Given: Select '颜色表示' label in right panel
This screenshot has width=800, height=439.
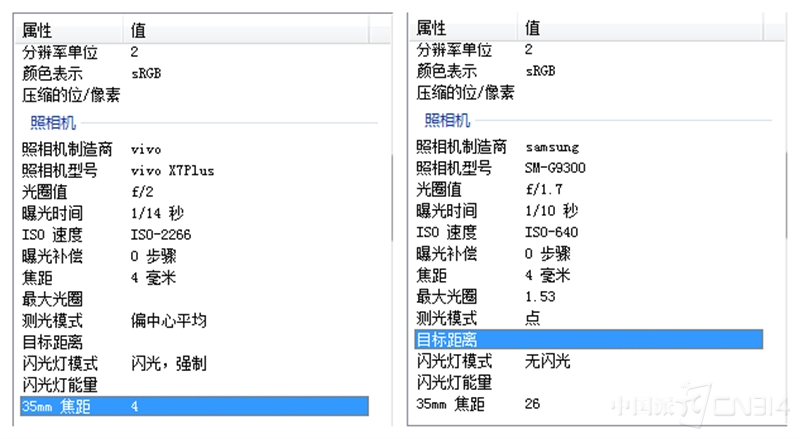Looking at the screenshot, I should pyautogui.click(x=446, y=71).
